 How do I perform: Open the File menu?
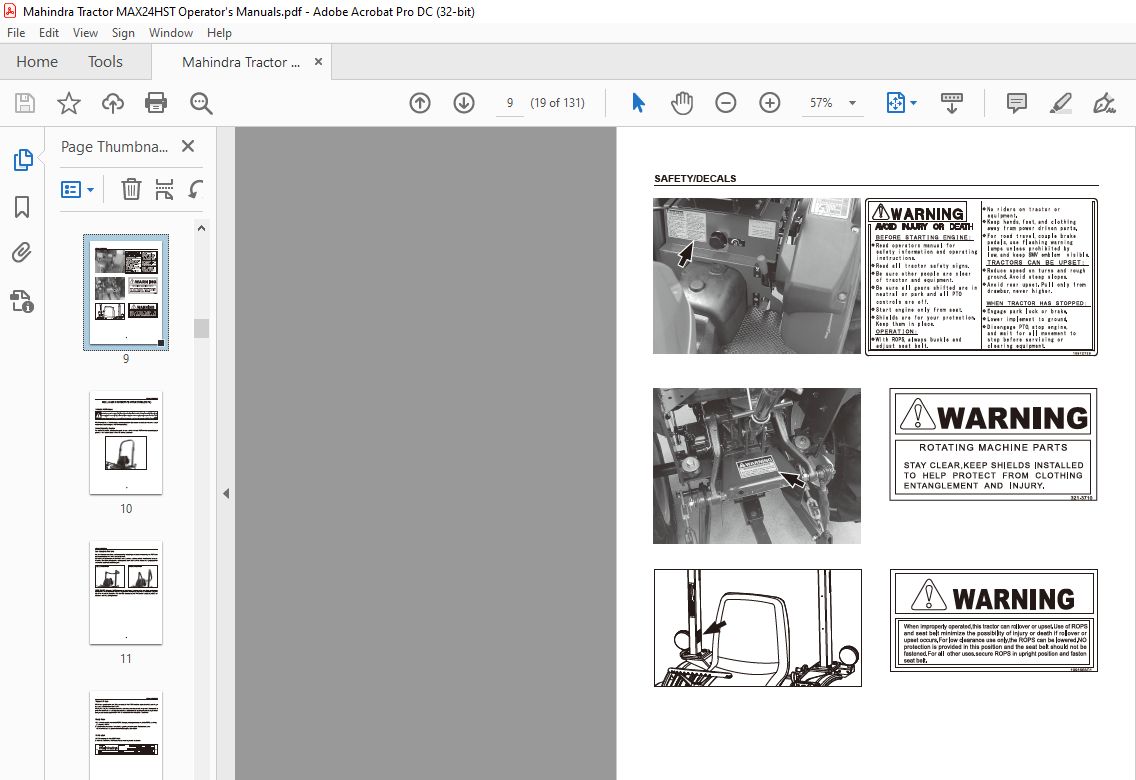pyautogui.click(x=16, y=33)
